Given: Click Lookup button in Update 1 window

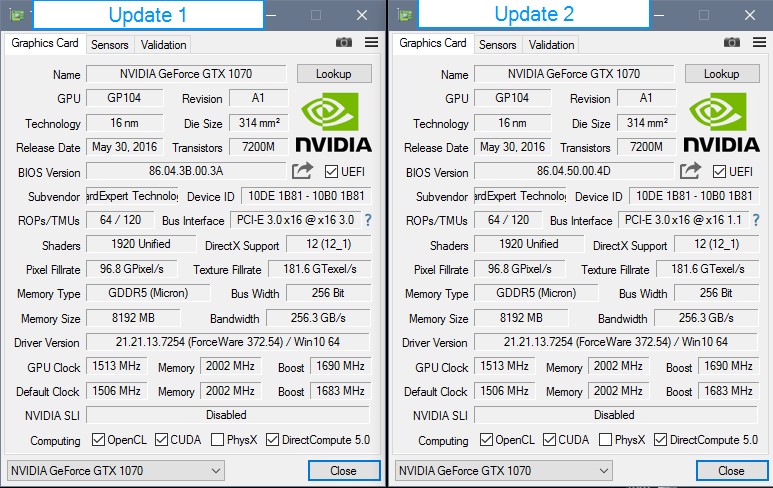Looking at the screenshot, I should click(x=334, y=74).
